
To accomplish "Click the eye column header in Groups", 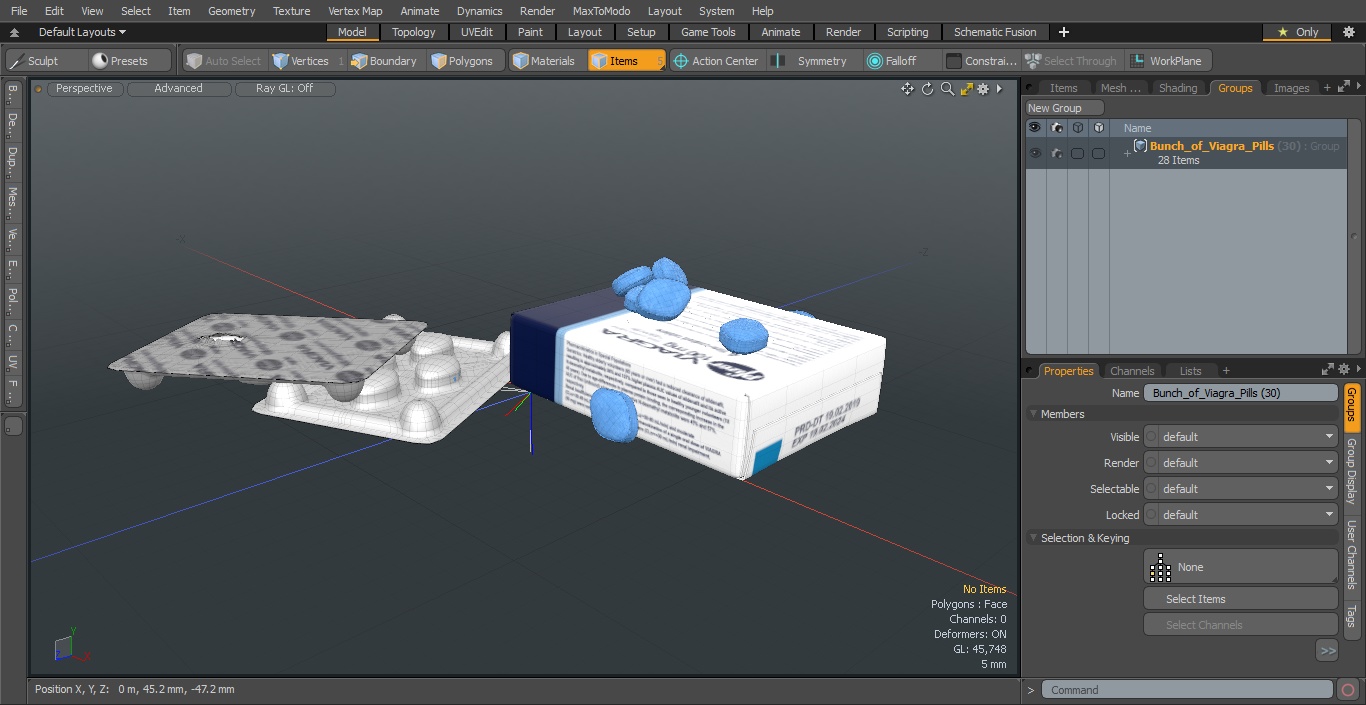I will click(1035, 128).
